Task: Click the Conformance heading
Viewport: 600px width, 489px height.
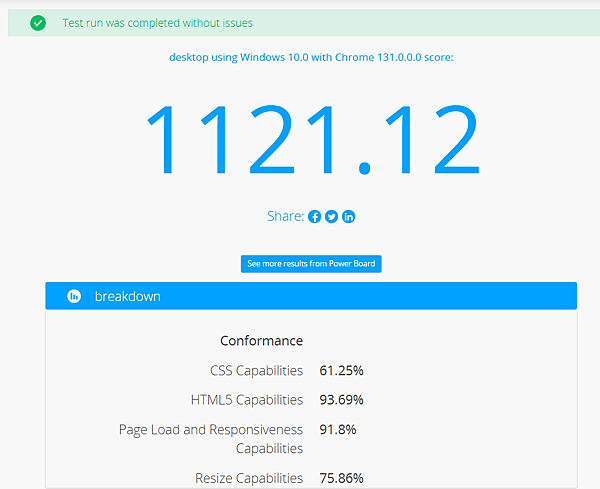Action: (x=262, y=341)
